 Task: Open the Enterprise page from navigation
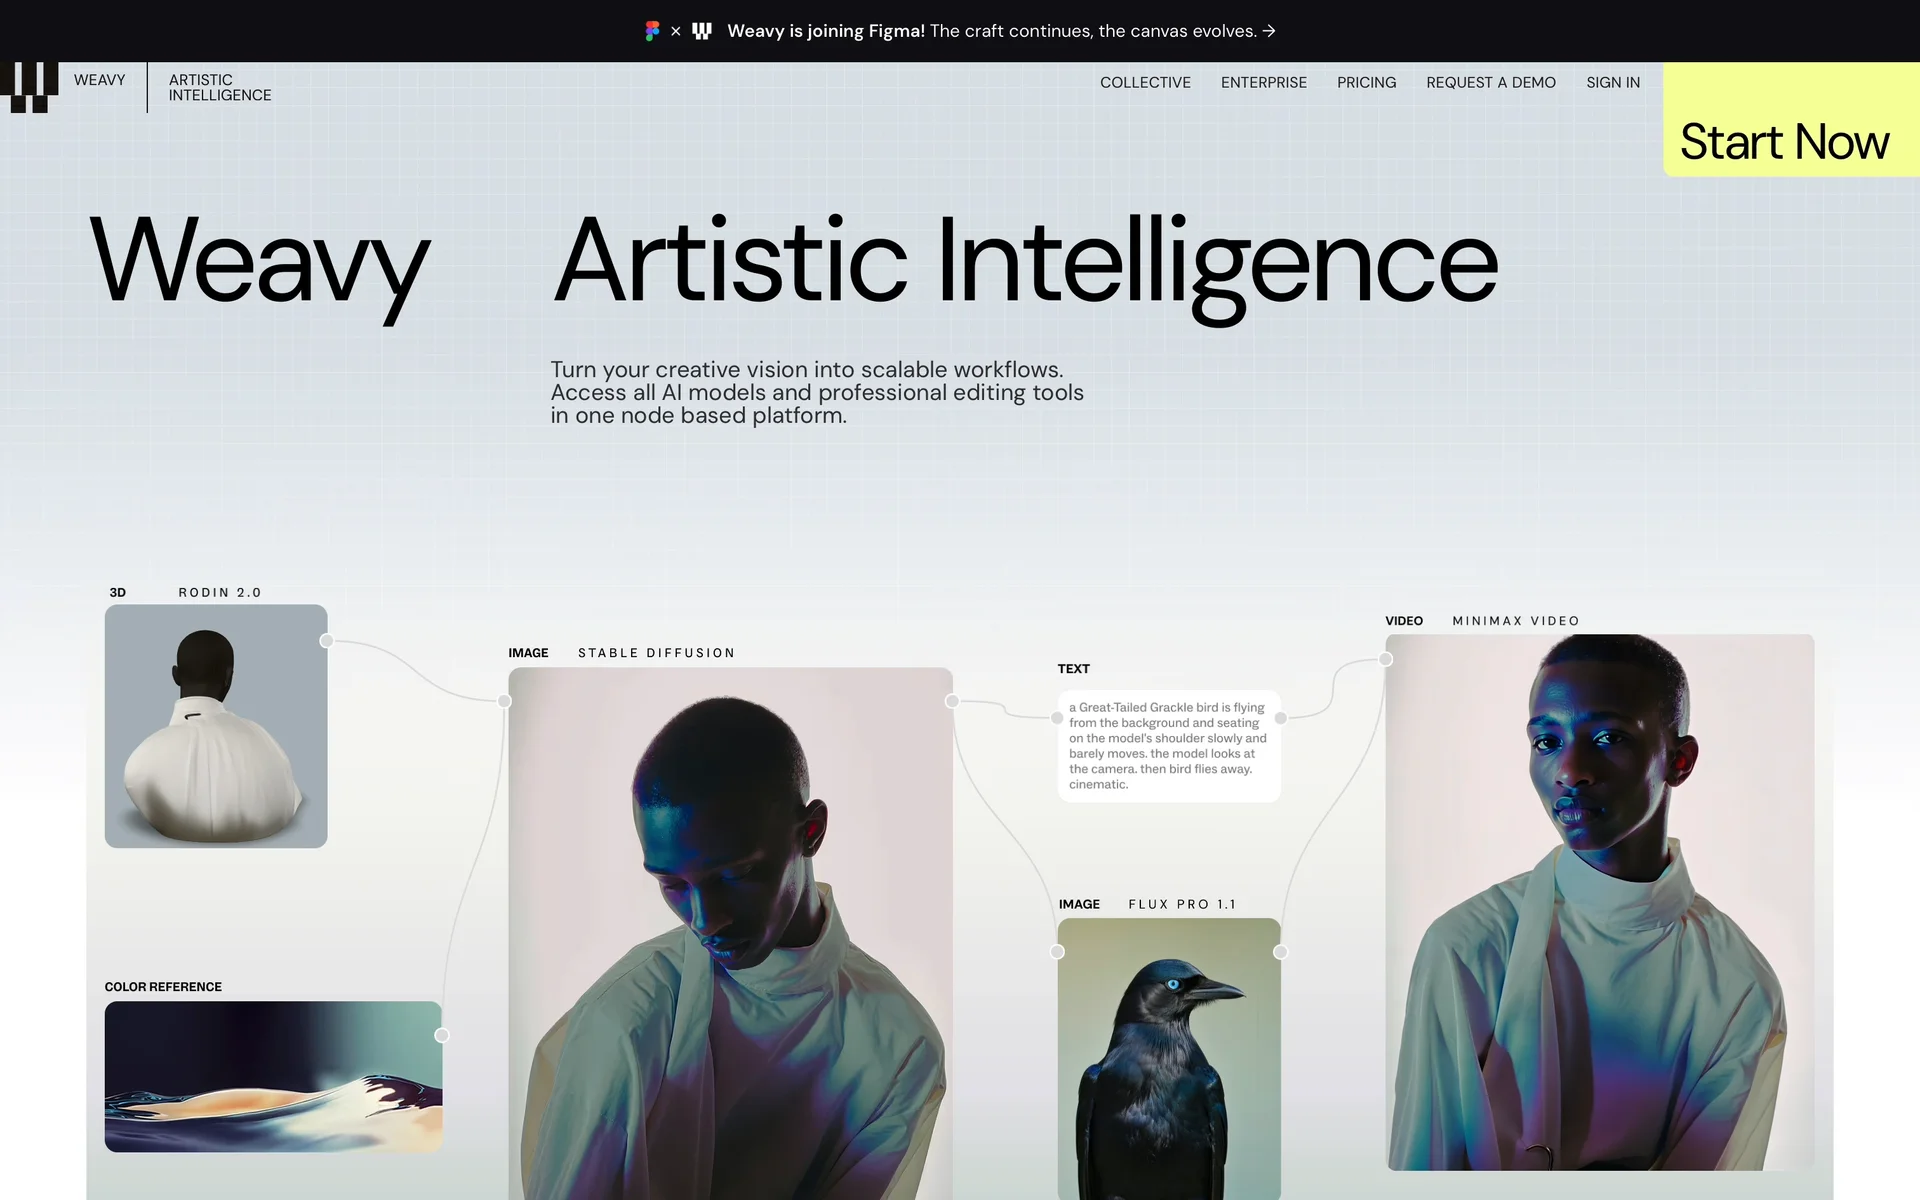1263,82
